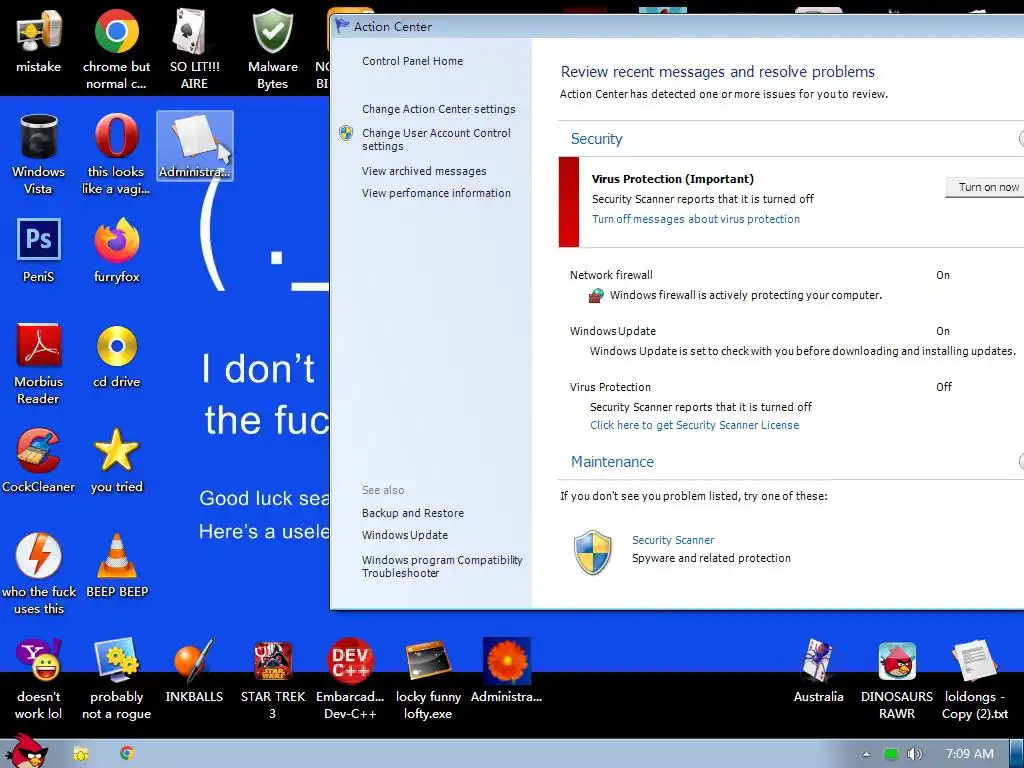Open 'Change Action Center settings'

438,109
